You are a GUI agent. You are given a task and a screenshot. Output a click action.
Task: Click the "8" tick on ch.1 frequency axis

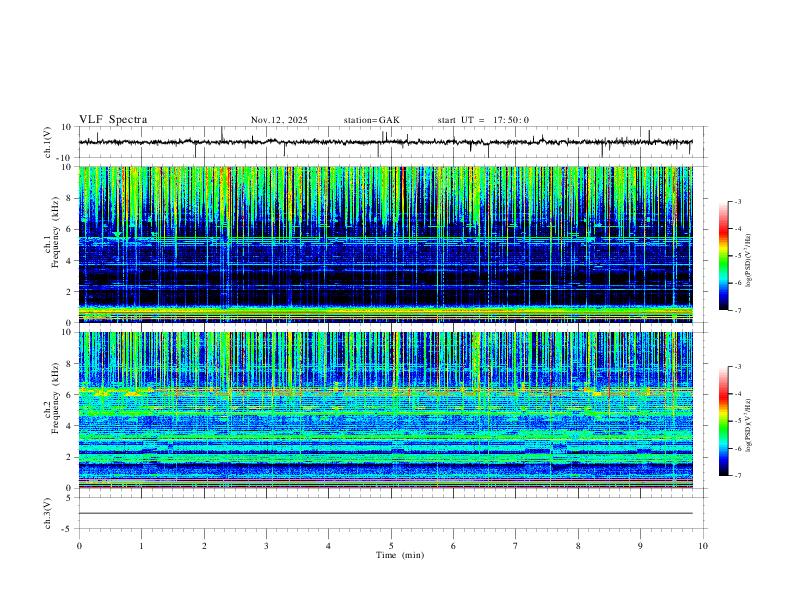70,198
